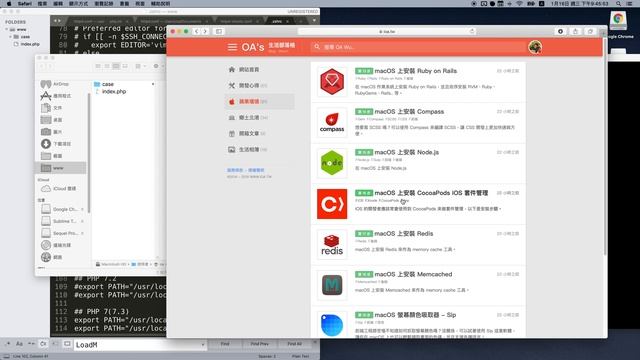Viewport: 640px width, 360px height.
Task: Toggle wrap search in the Sublime find bar
Action: coord(43,344)
